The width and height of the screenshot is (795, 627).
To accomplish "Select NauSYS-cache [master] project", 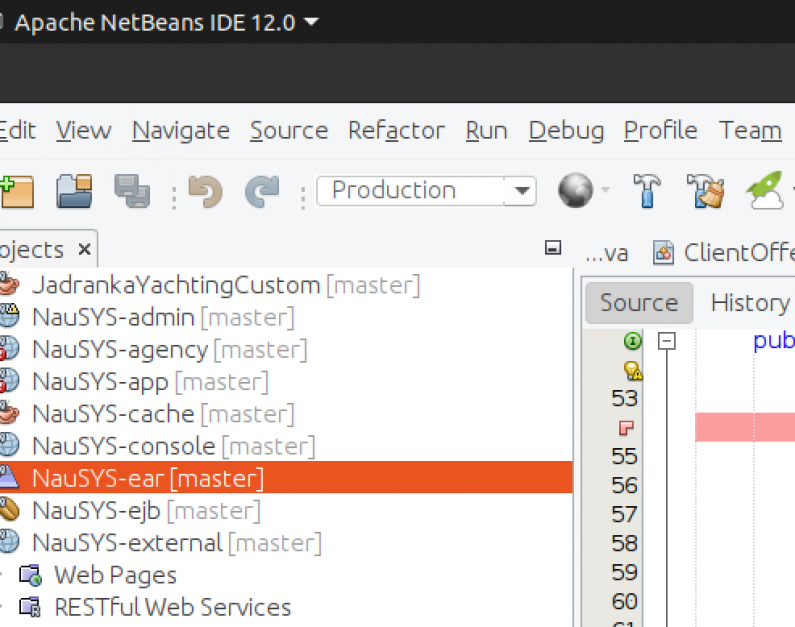I will 163,414.
